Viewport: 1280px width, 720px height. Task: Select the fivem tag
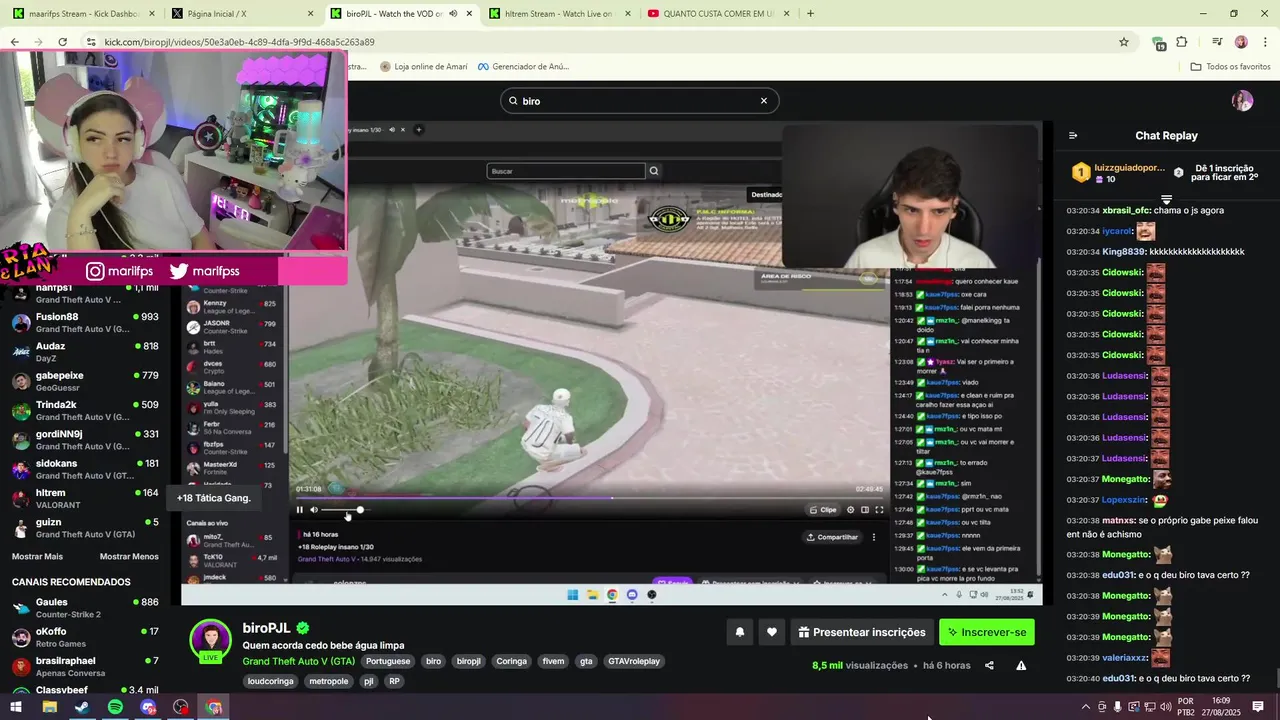point(553,661)
